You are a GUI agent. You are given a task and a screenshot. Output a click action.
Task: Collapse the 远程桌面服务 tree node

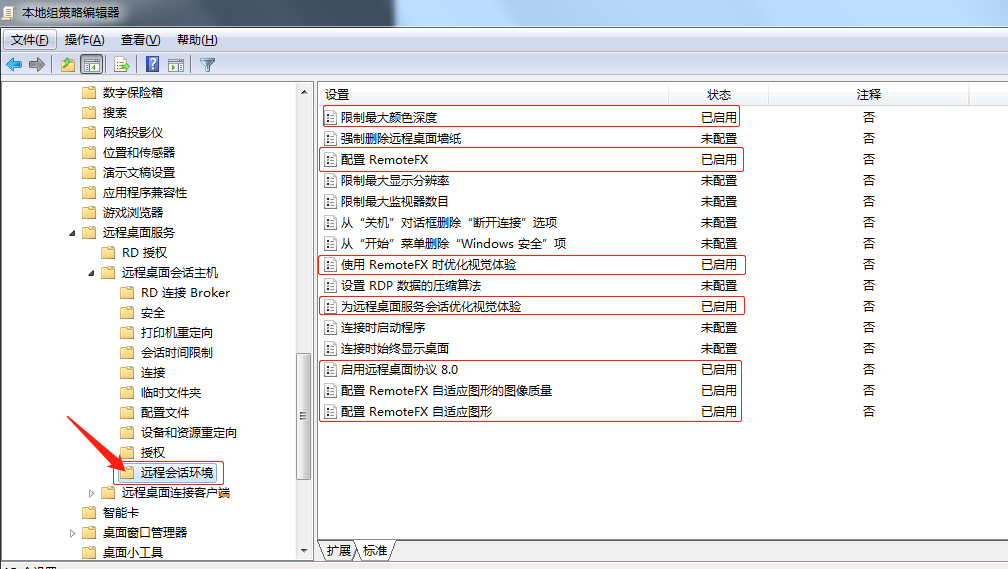tap(72, 233)
